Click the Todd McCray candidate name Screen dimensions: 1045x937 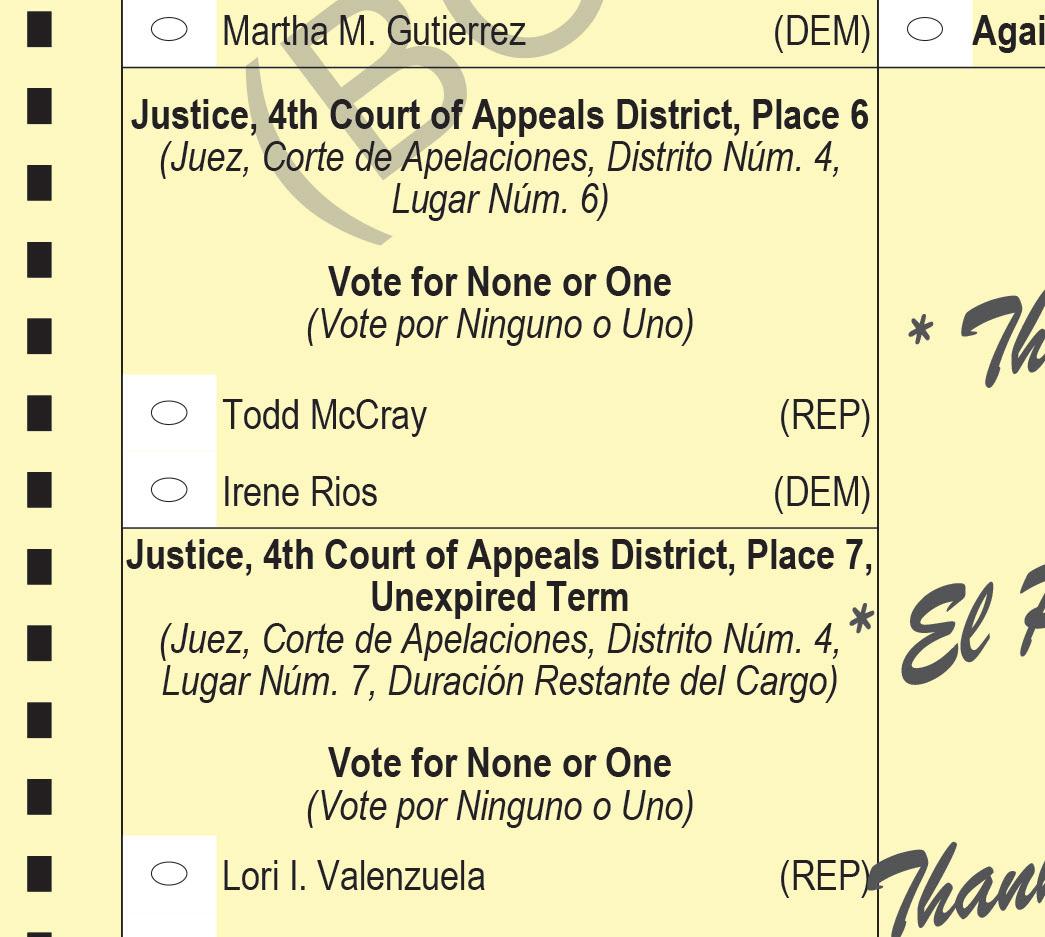(325, 415)
